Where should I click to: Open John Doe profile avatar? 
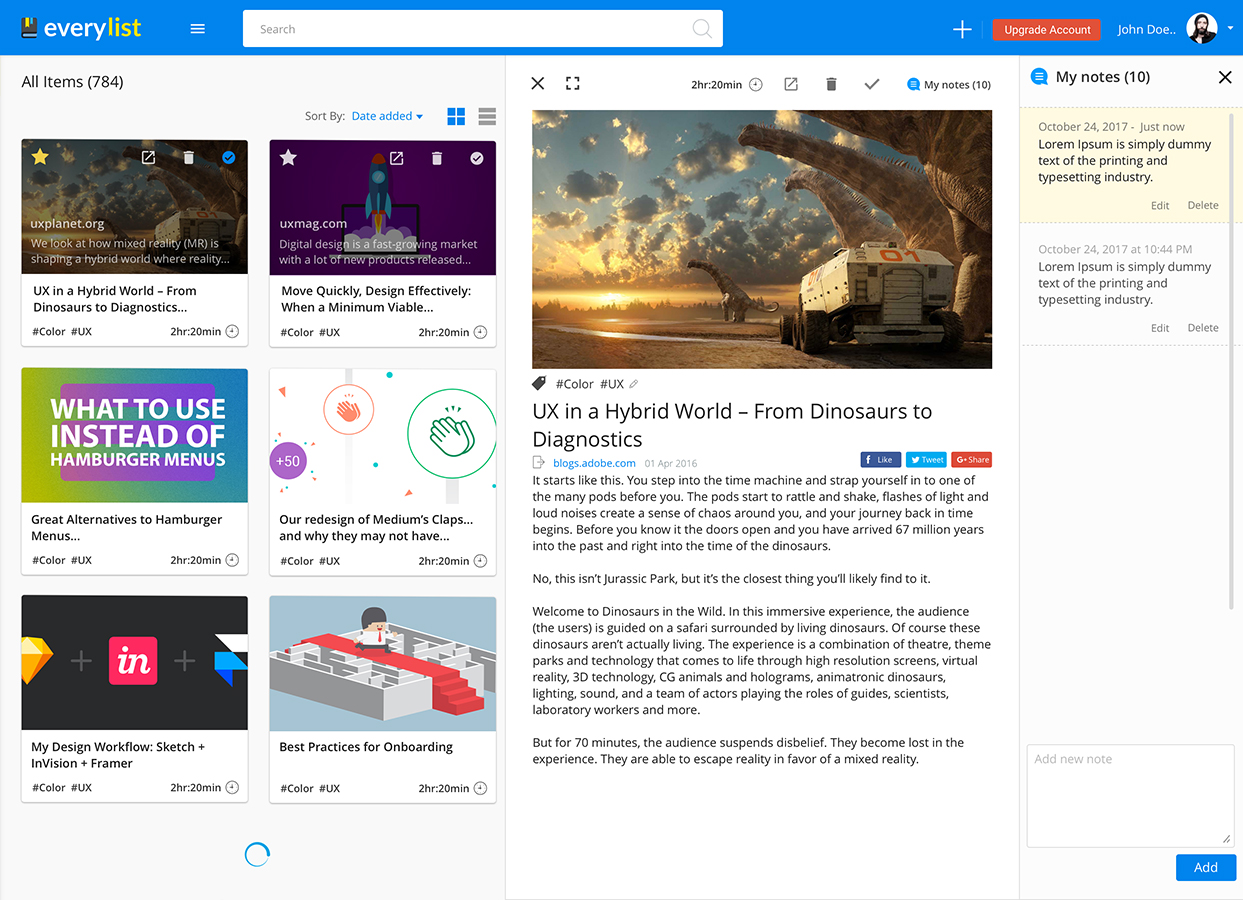[x=1202, y=29]
